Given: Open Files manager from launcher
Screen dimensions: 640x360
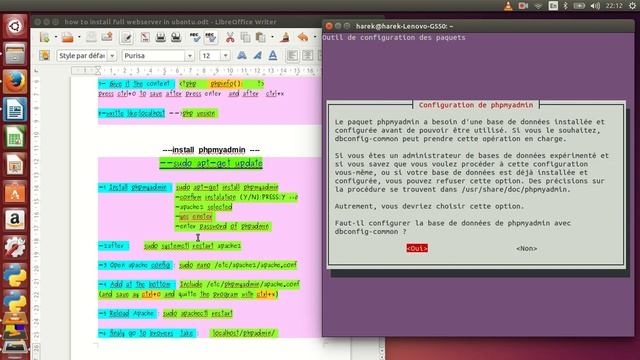Looking at the screenshot, I should pyautogui.click(x=15, y=54).
